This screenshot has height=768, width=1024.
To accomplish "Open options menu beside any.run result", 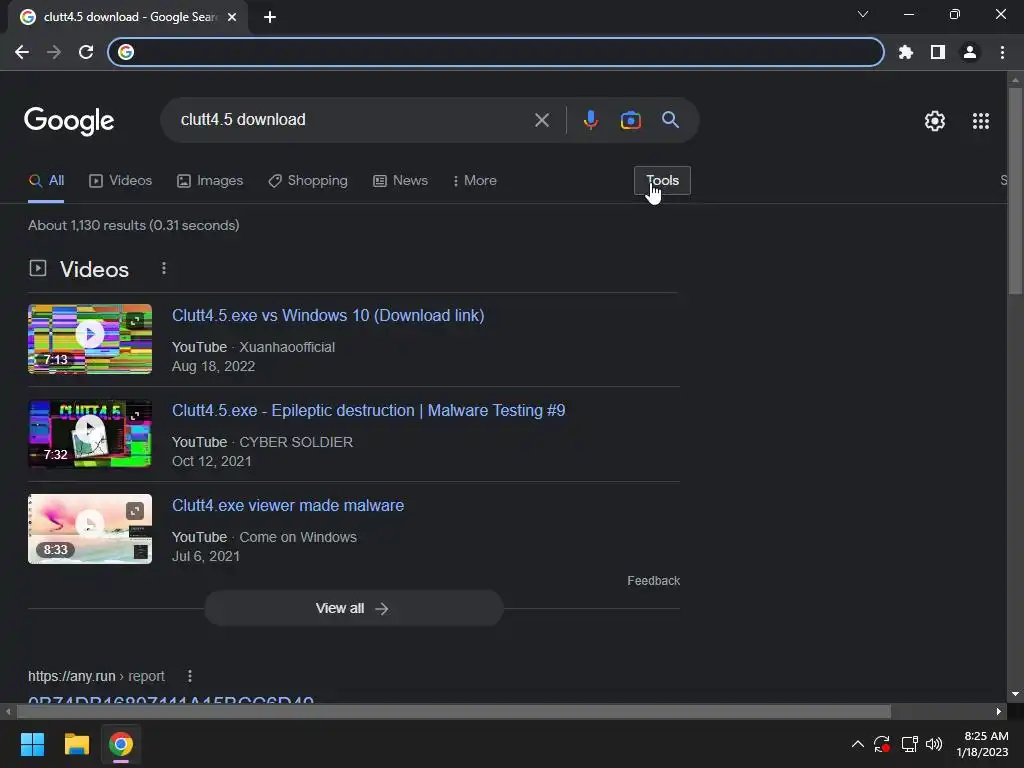I will (190, 676).
